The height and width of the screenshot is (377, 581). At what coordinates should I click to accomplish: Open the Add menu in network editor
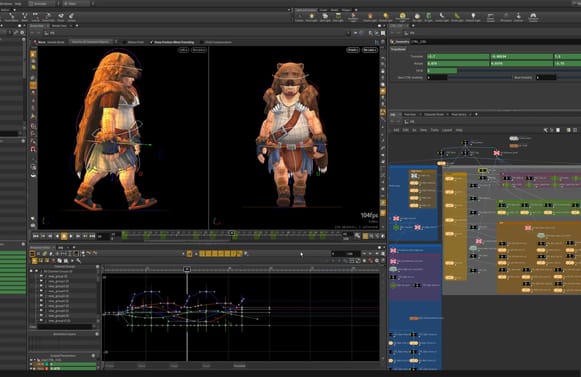point(396,130)
